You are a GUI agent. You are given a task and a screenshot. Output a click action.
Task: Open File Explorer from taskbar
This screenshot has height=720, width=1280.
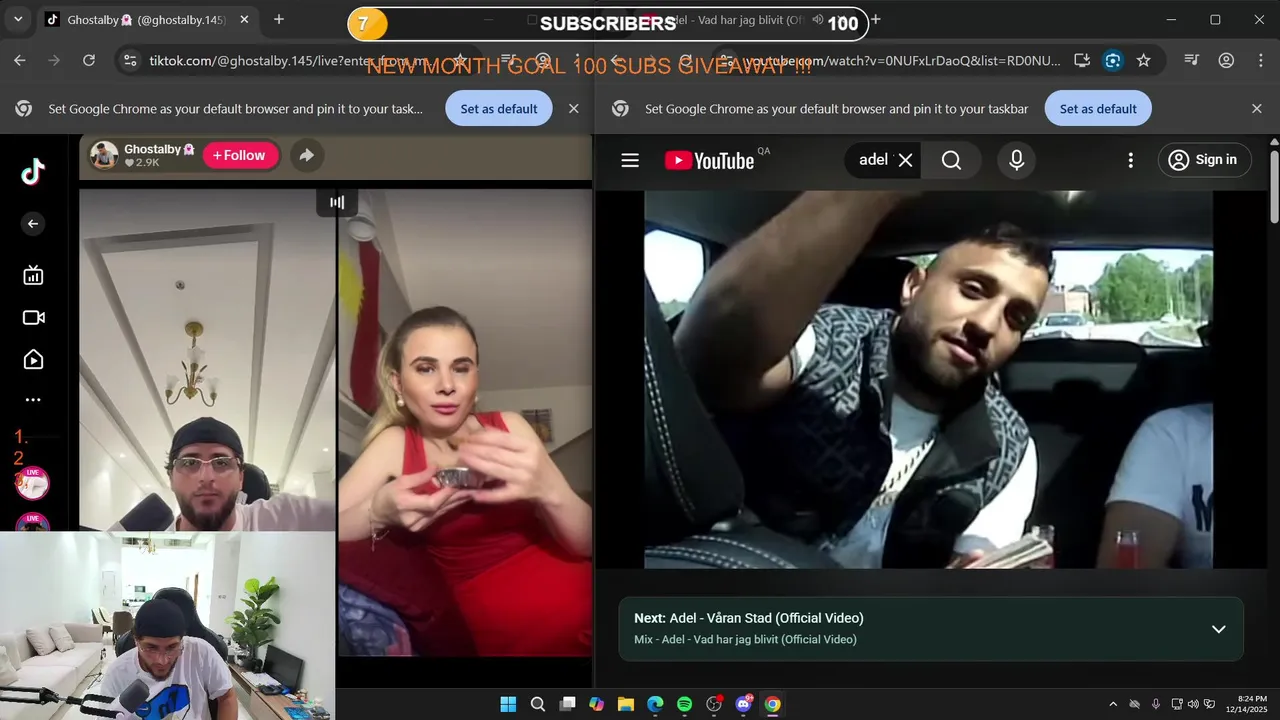(626, 704)
